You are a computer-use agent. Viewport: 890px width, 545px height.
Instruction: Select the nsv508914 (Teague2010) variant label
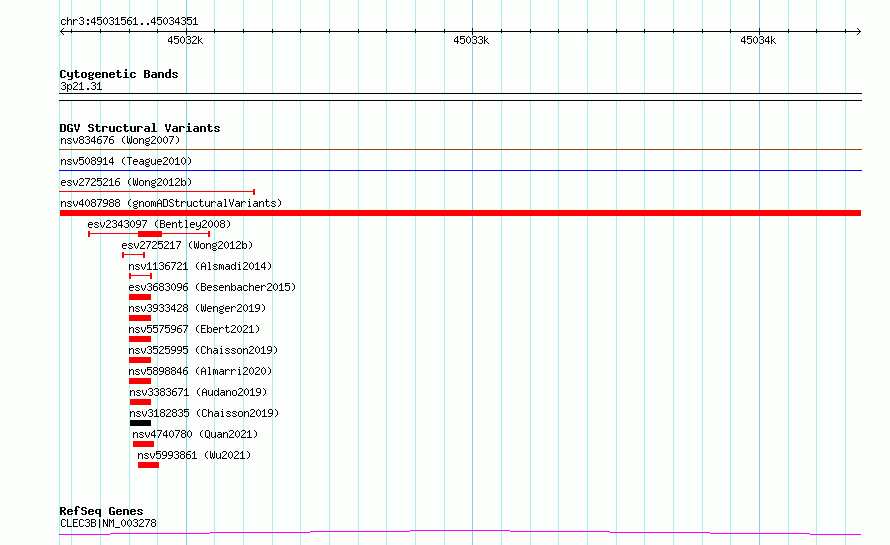click(126, 161)
